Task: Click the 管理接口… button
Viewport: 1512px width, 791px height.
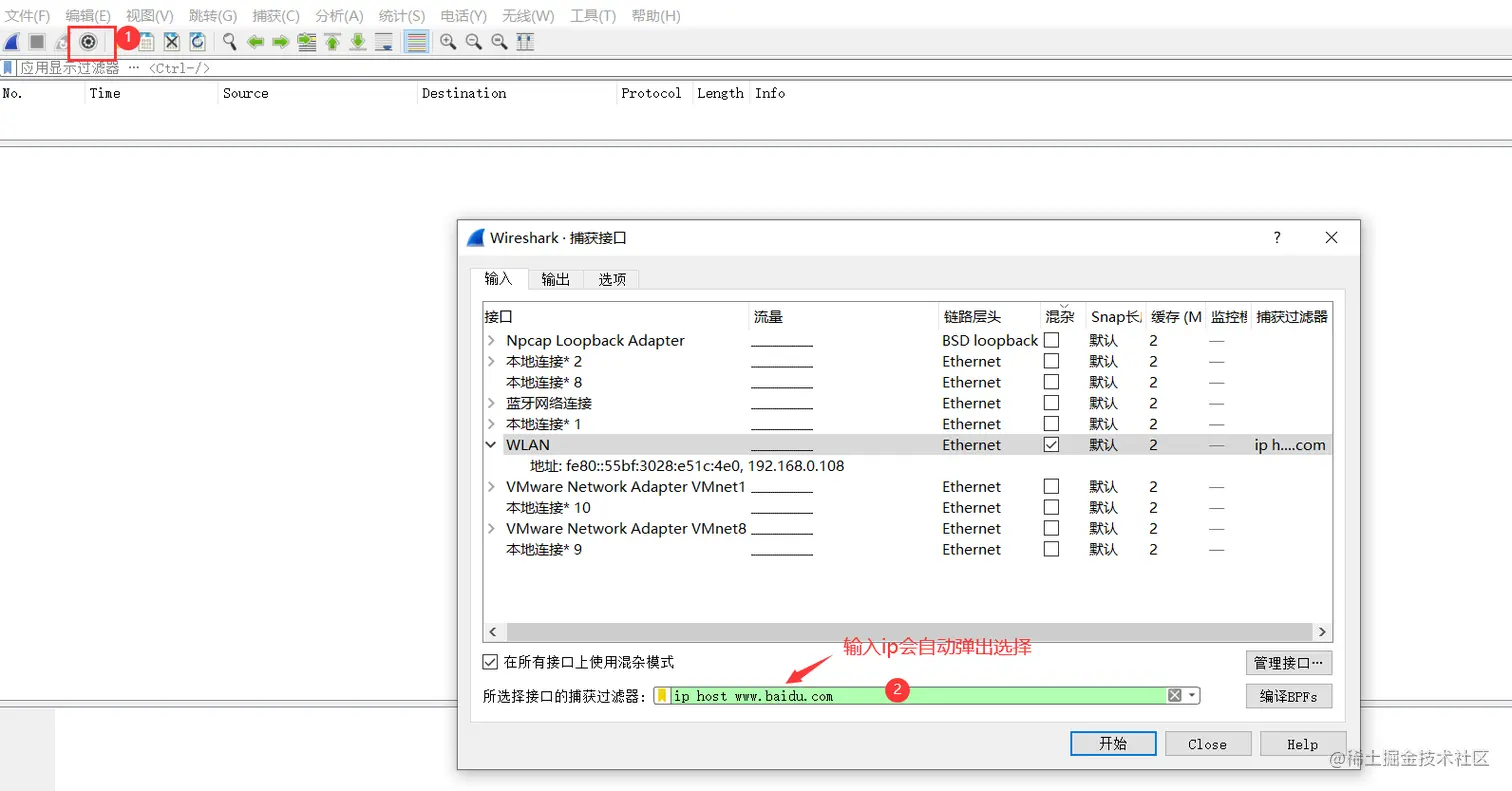Action: coord(1289,662)
